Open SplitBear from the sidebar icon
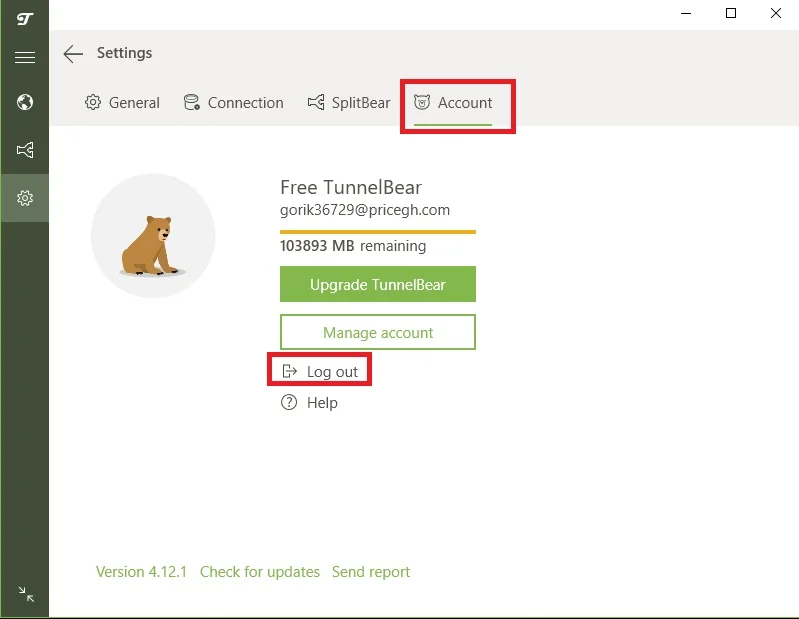Viewport: 799px width, 619px height. point(24,150)
